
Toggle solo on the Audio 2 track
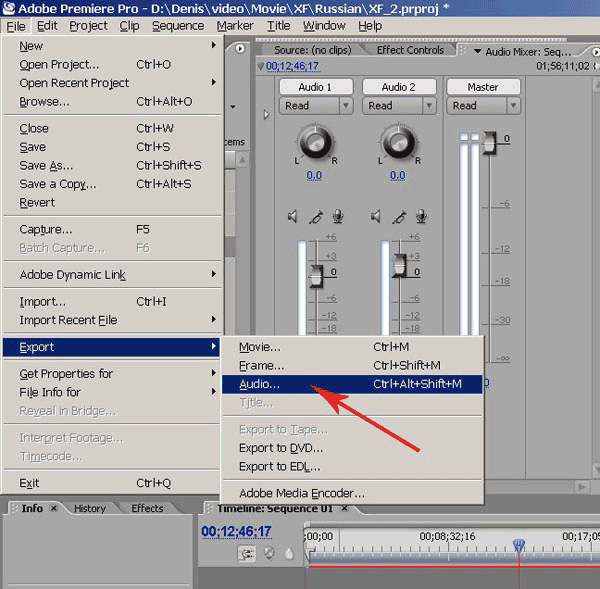pyautogui.click(x=399, y=217)
